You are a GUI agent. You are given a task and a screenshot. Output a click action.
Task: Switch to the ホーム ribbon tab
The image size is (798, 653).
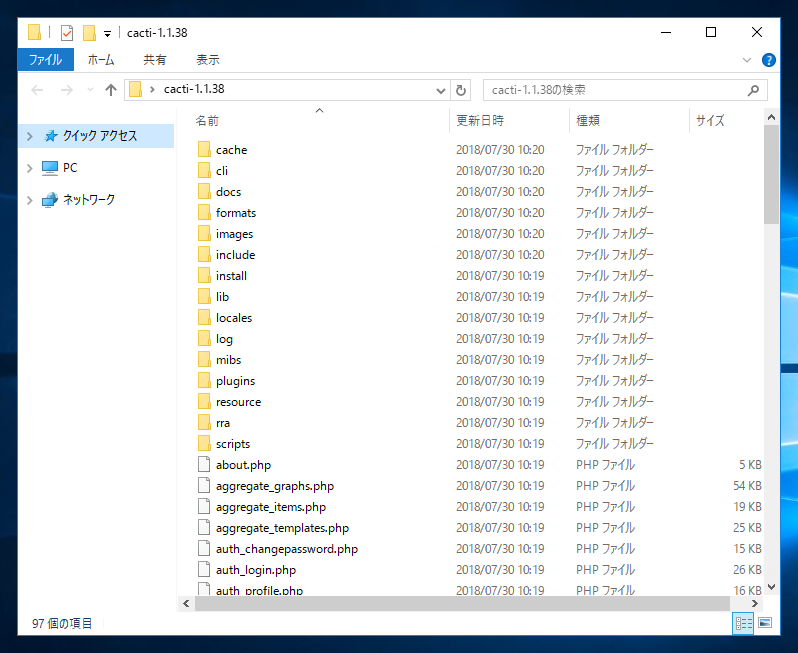coord(101,60)
